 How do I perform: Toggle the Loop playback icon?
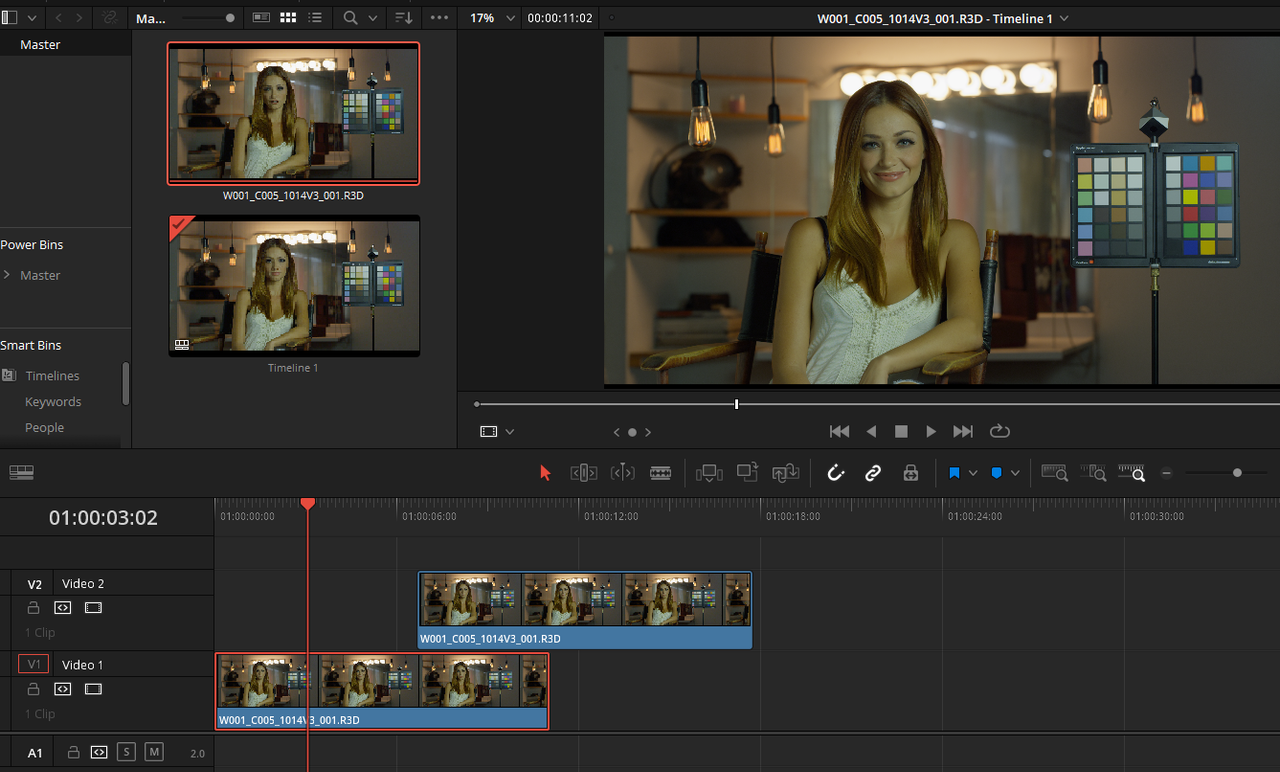pyautogui.click(x=999, y=431)
